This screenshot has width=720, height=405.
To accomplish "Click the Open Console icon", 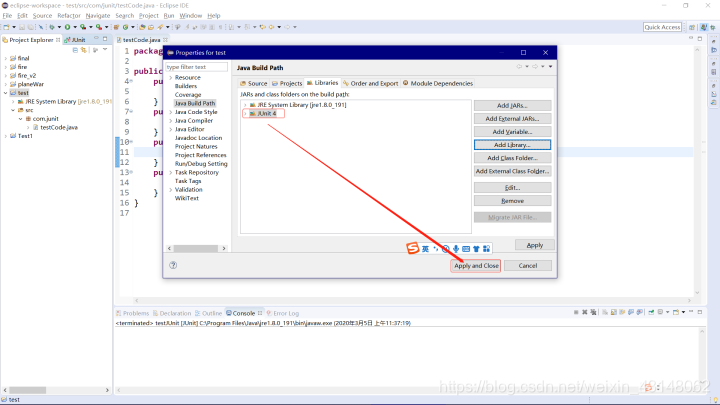I will (675, 312).
